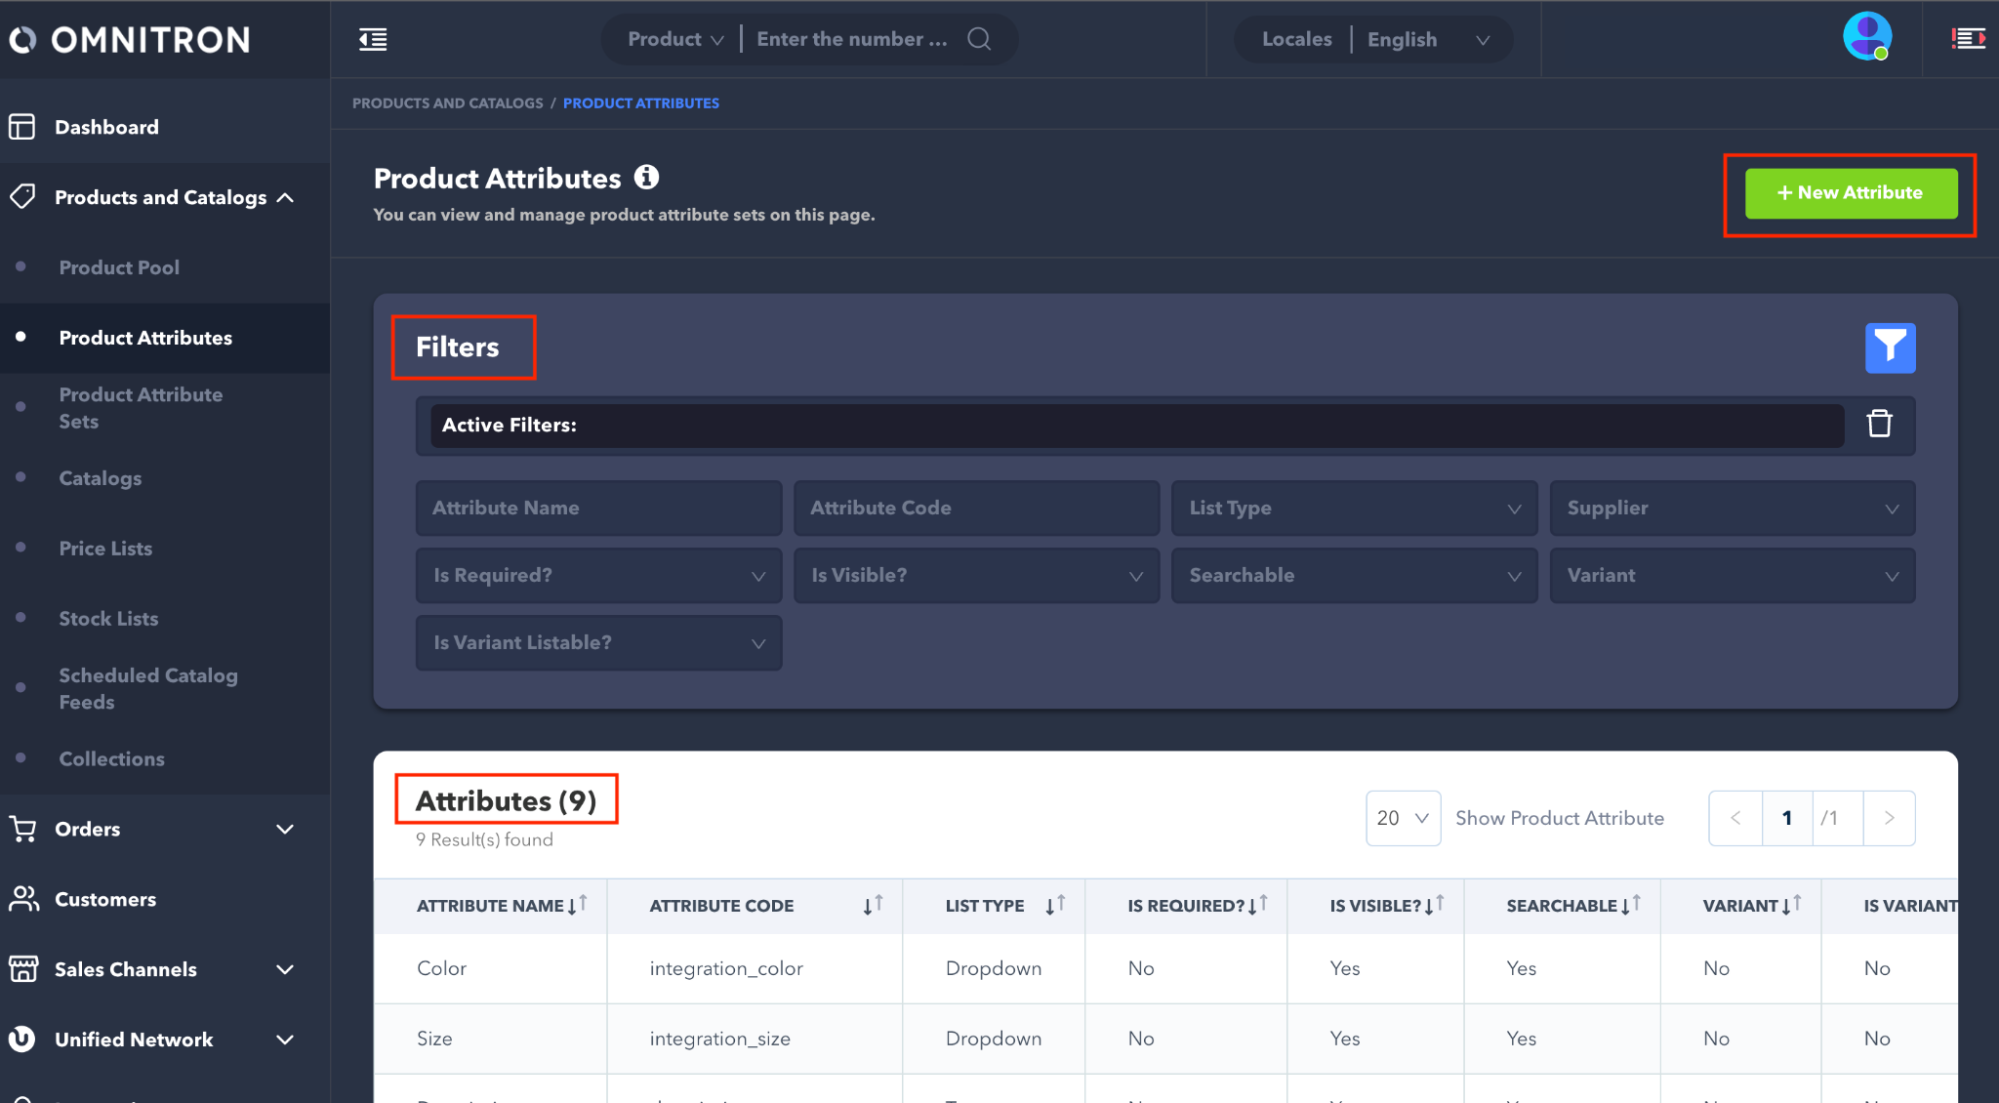Click the blue filter funnel icon
Screen dimensions: 1999x1103
(1889, 348)
